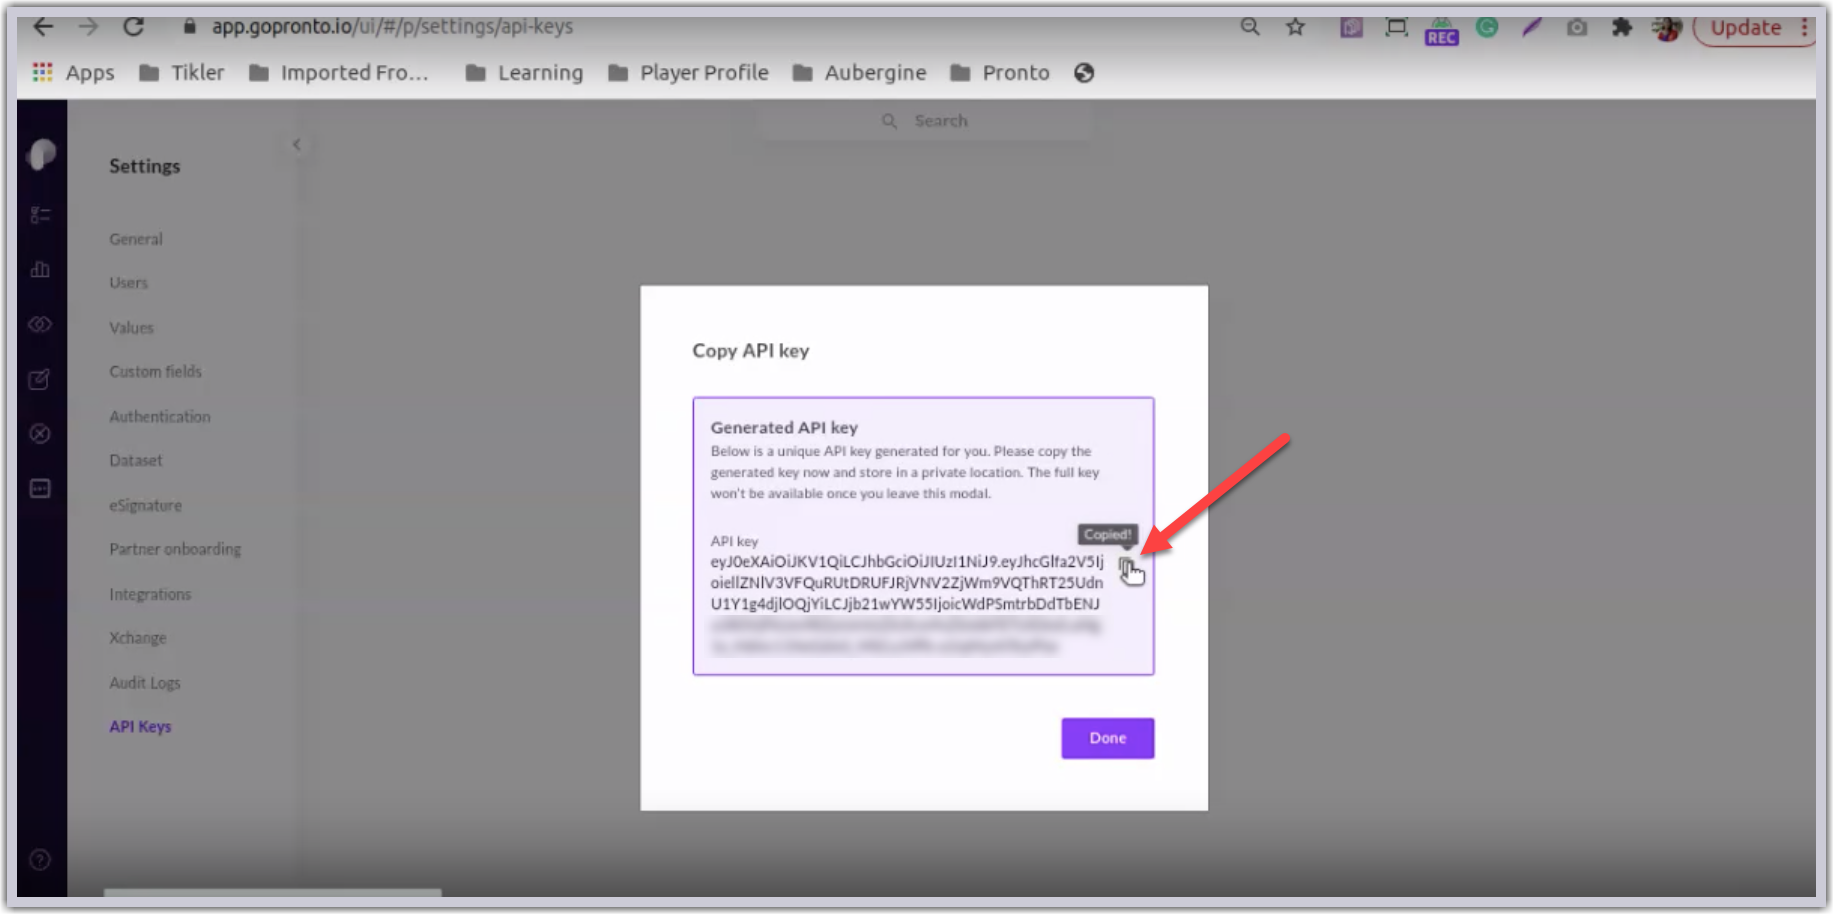Open the Tikler bookmark folder
1834x915 pixels.
[x=182, y=73]
